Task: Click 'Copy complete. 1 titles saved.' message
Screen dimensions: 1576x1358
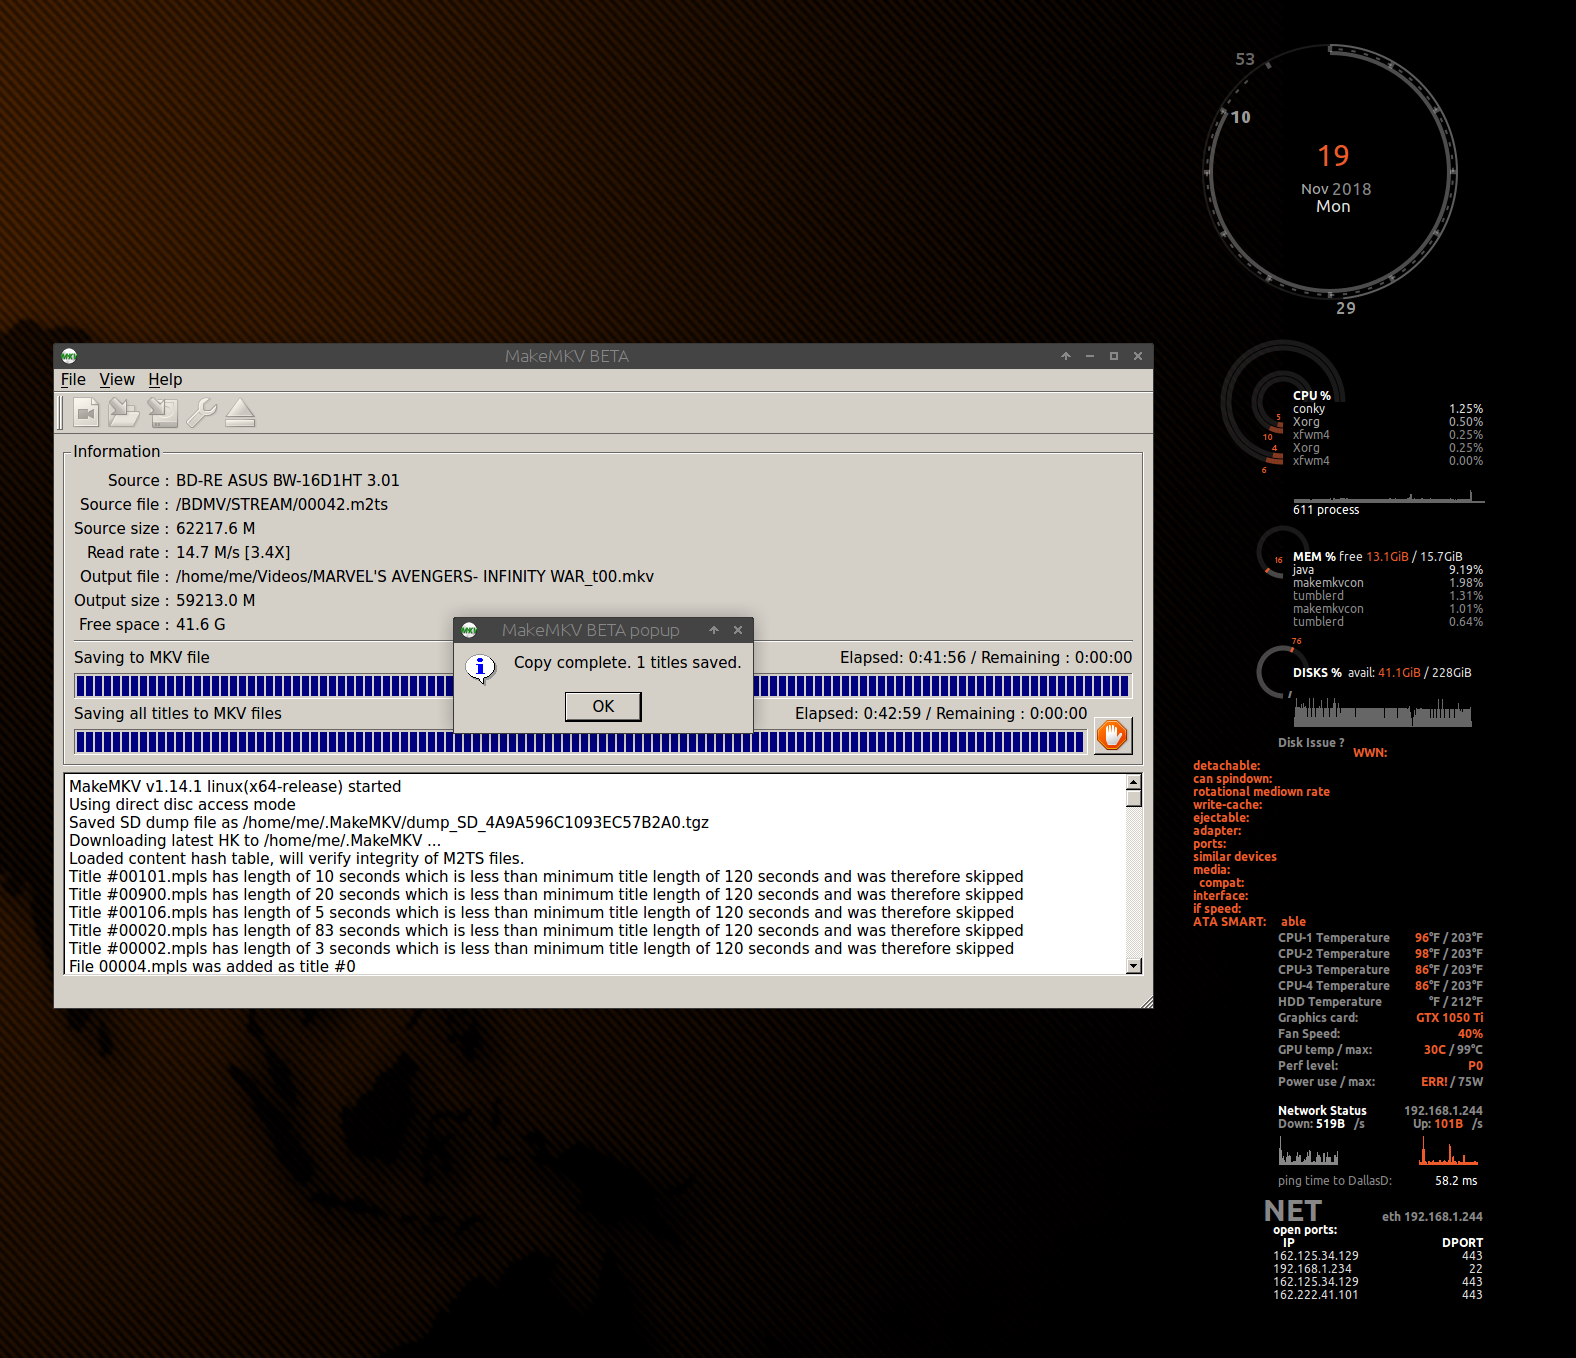Action: coord(627,662)
